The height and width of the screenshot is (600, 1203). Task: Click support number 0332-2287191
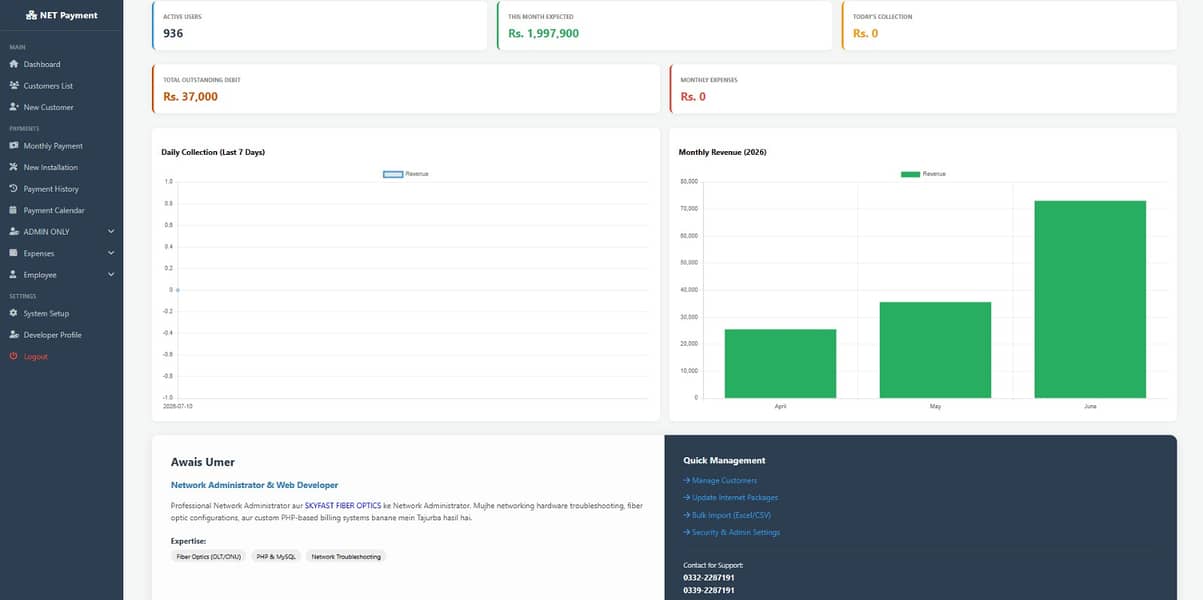[709, 577]
